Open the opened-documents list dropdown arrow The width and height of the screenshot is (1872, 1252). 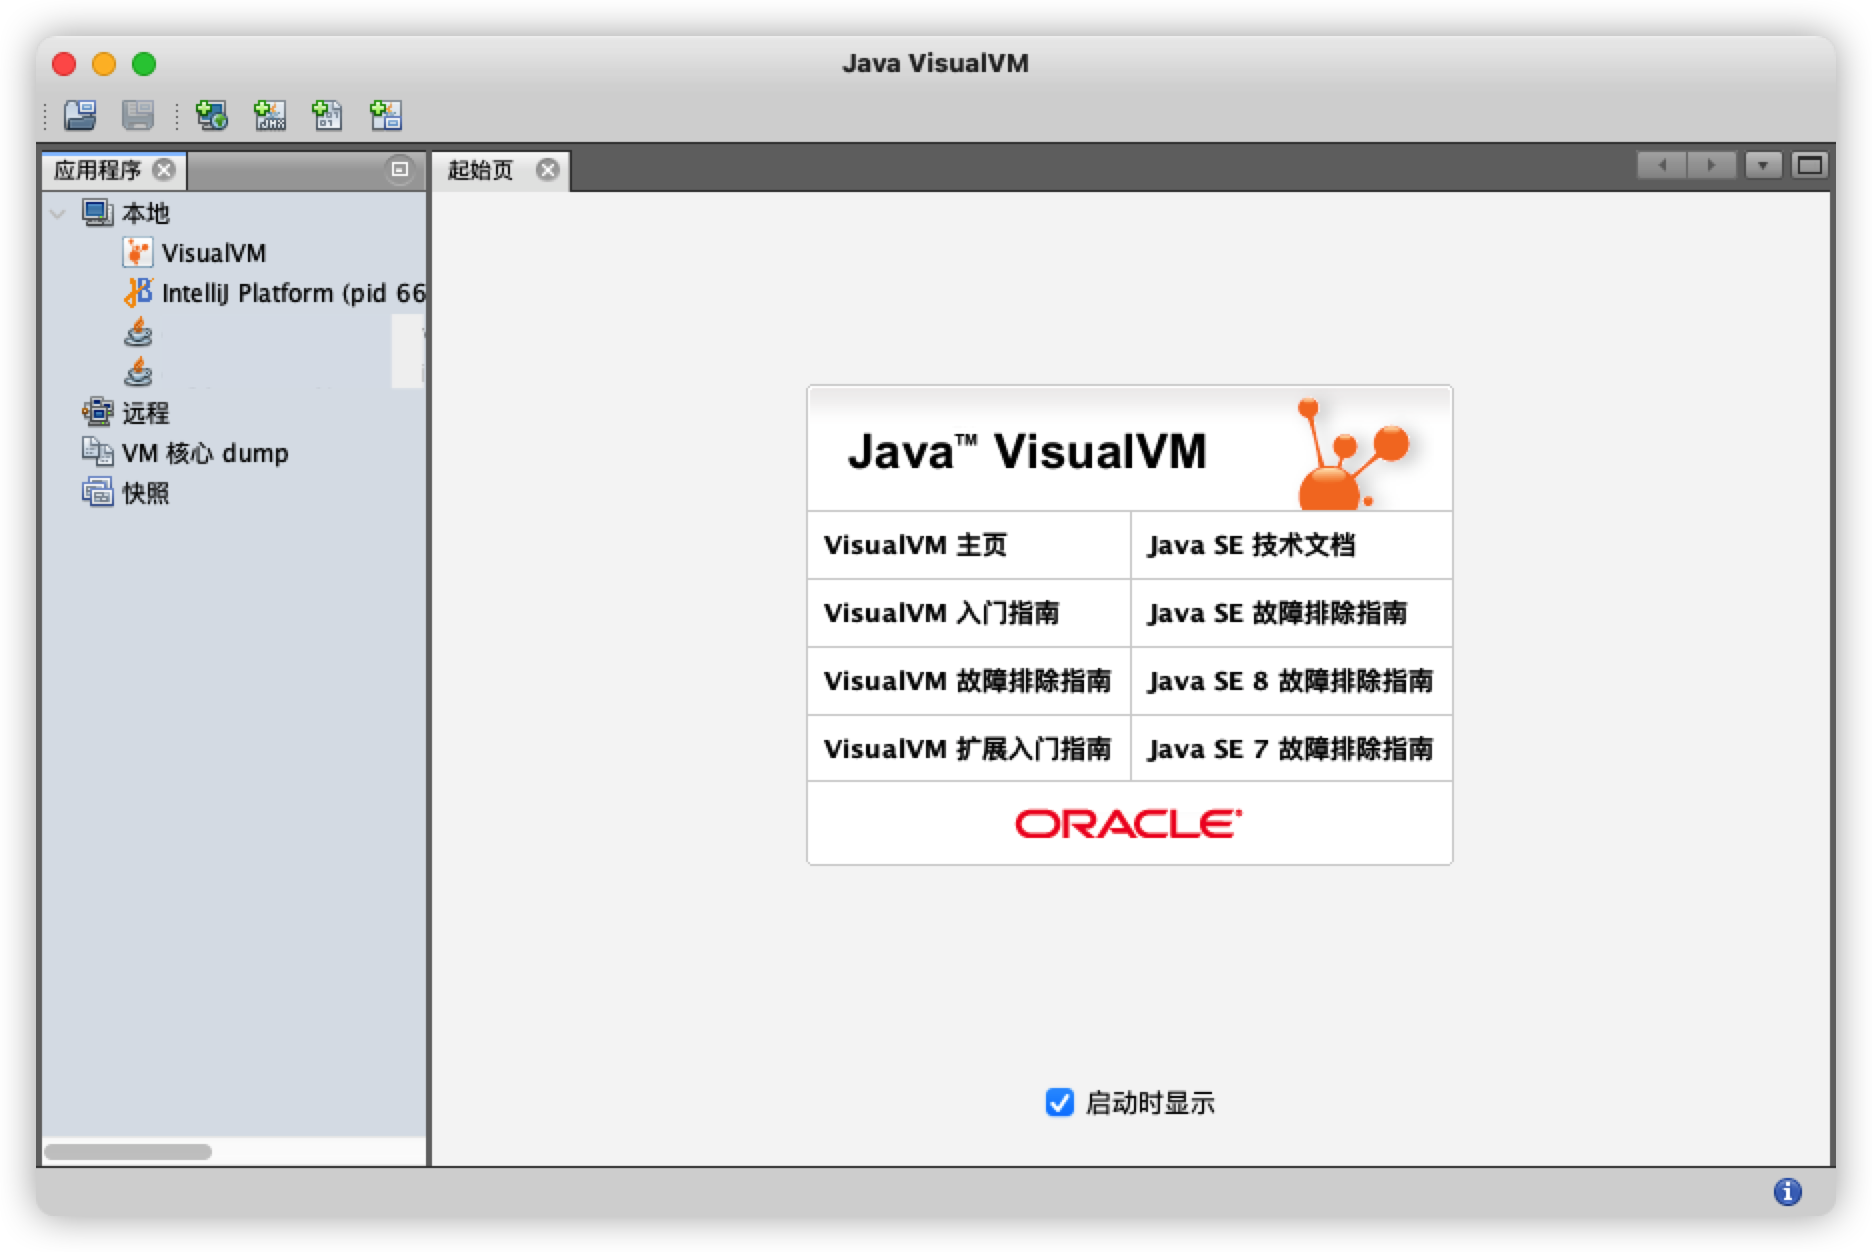tap(1763, 166)
